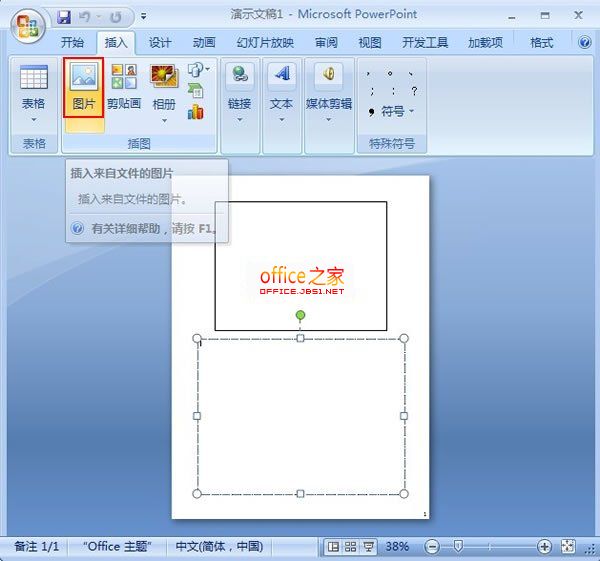Open zoom dialog via 38% label
600x561 pixels.
(x=397, y=546)
